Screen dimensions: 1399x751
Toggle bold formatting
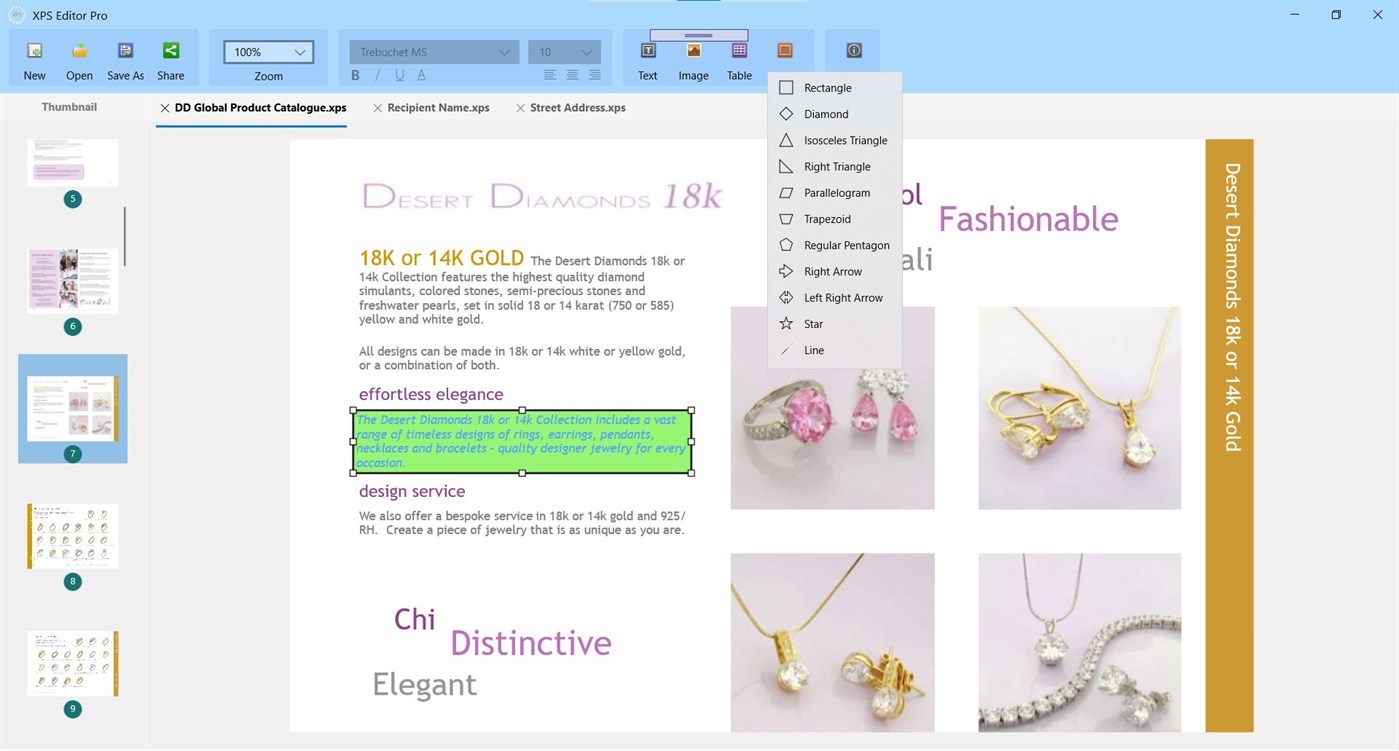tap(355, 74)
